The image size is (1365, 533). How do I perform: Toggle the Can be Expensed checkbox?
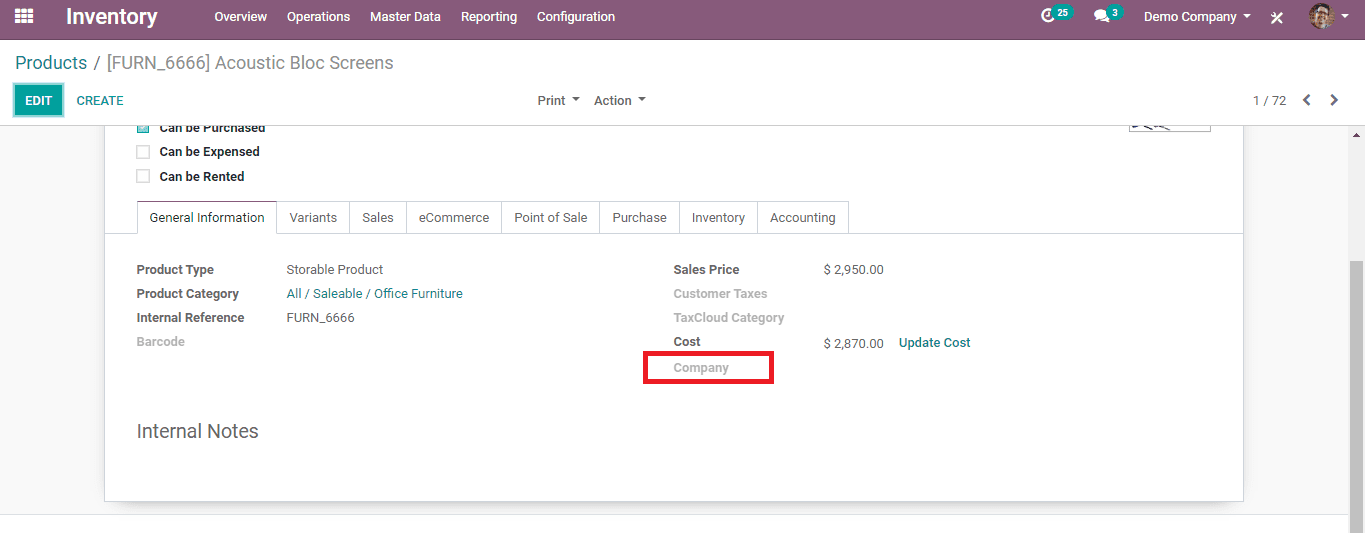[143, 152]
